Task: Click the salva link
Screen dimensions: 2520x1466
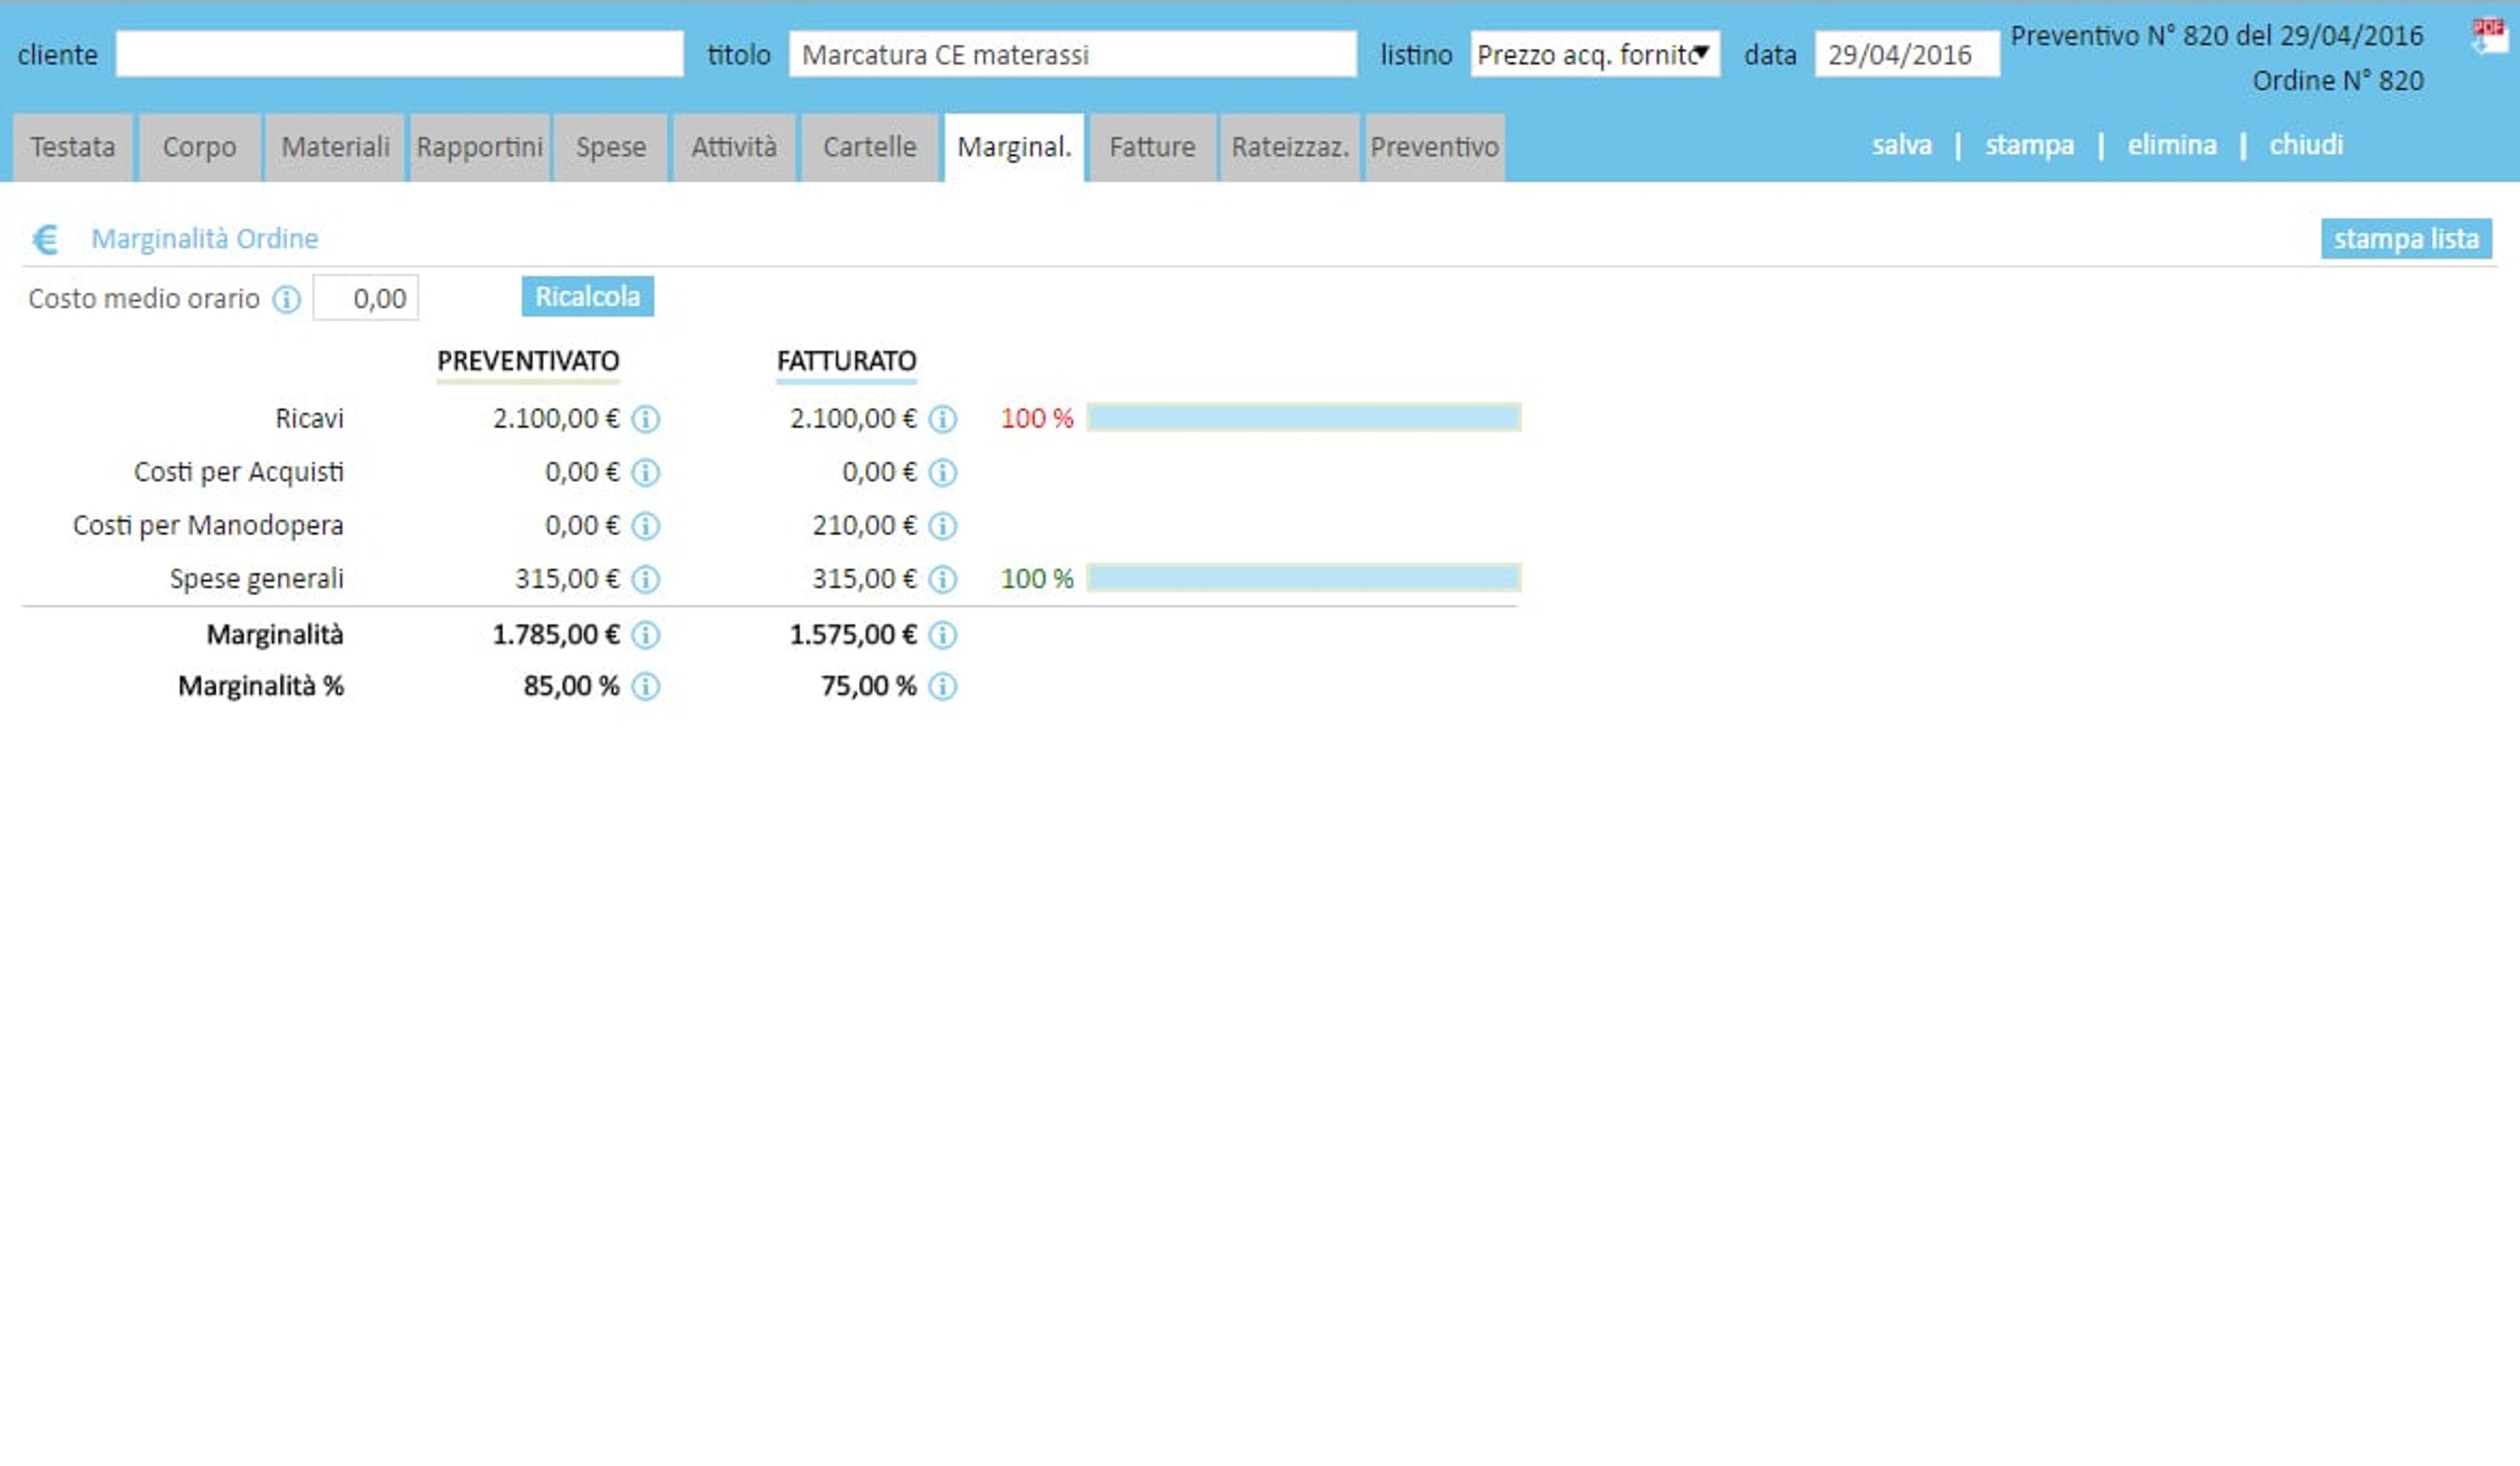Action: tap(1901, 145)
